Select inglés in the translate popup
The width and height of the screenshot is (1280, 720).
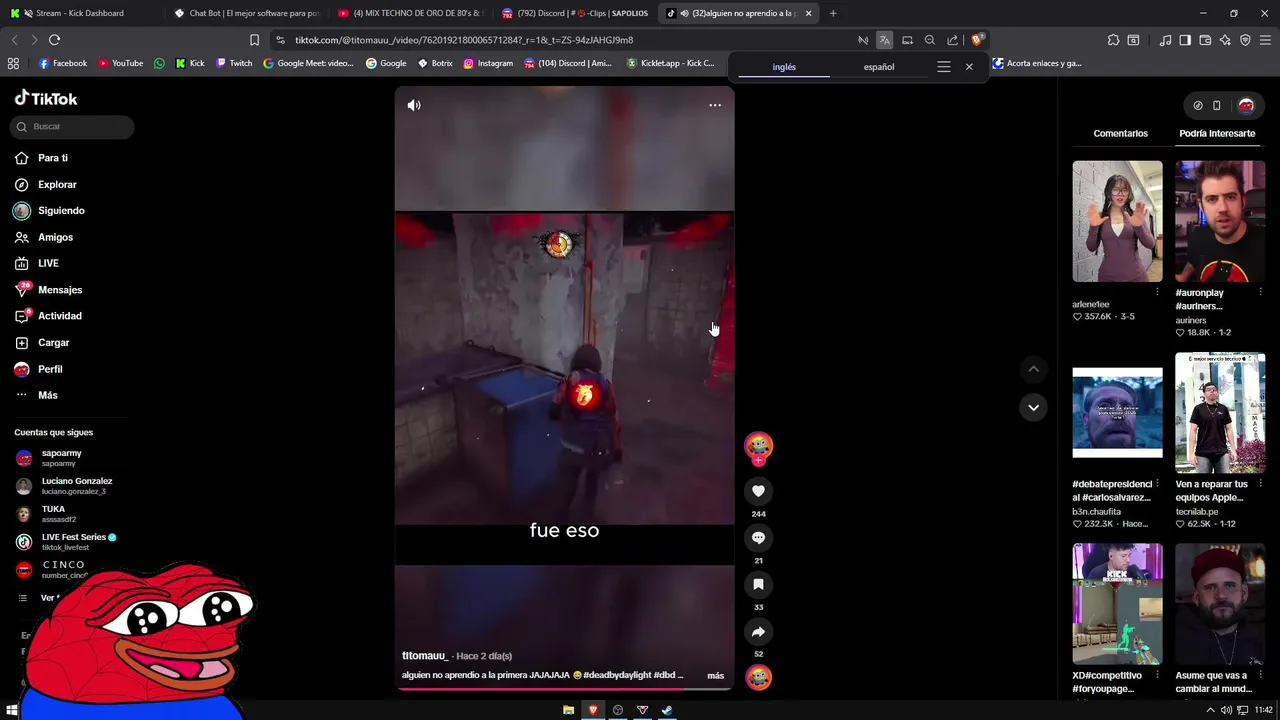pyautogui.click(x=784, y=67)
